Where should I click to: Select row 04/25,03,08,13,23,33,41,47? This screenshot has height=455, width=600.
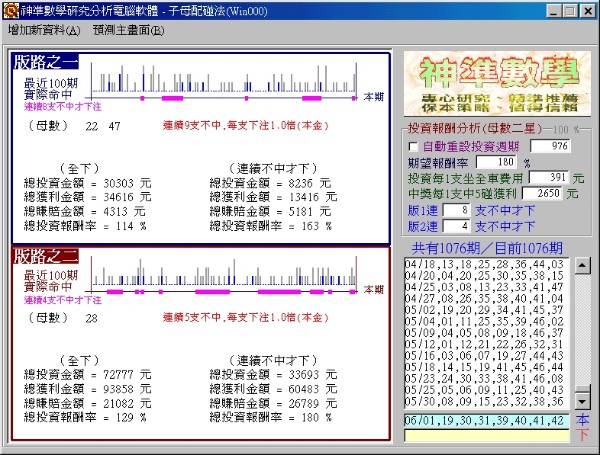click(x=484, y=287)
